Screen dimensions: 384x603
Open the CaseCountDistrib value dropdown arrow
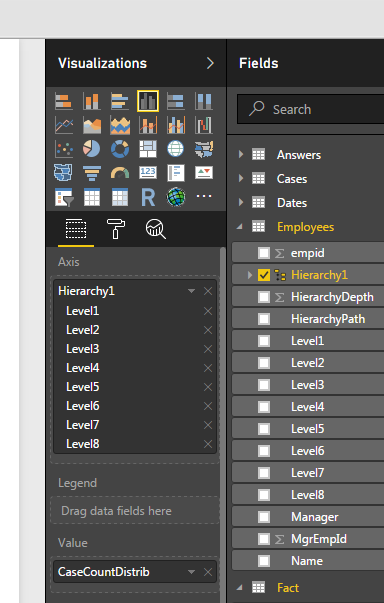[x=191, y=572]
